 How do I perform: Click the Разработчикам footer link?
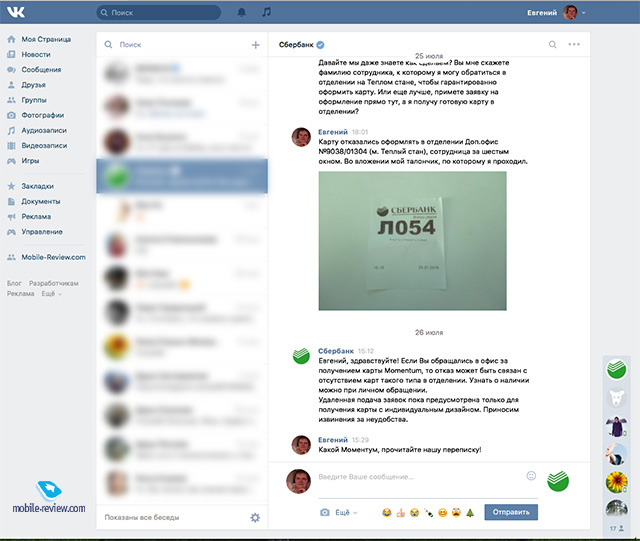coord(53,283)
